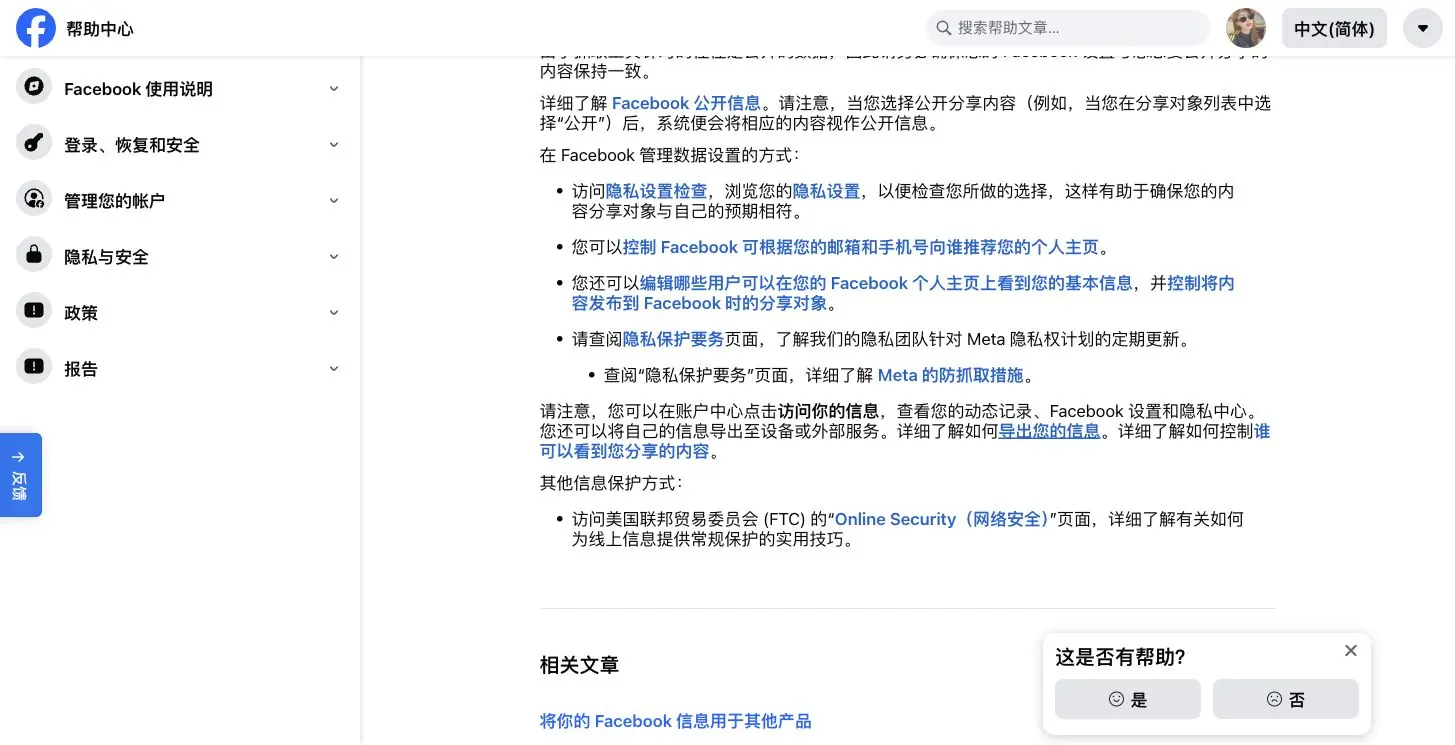Click the 隐私与安全 lock icon
The height and width of the screenshot is (745, 1455).
point(34,255)
